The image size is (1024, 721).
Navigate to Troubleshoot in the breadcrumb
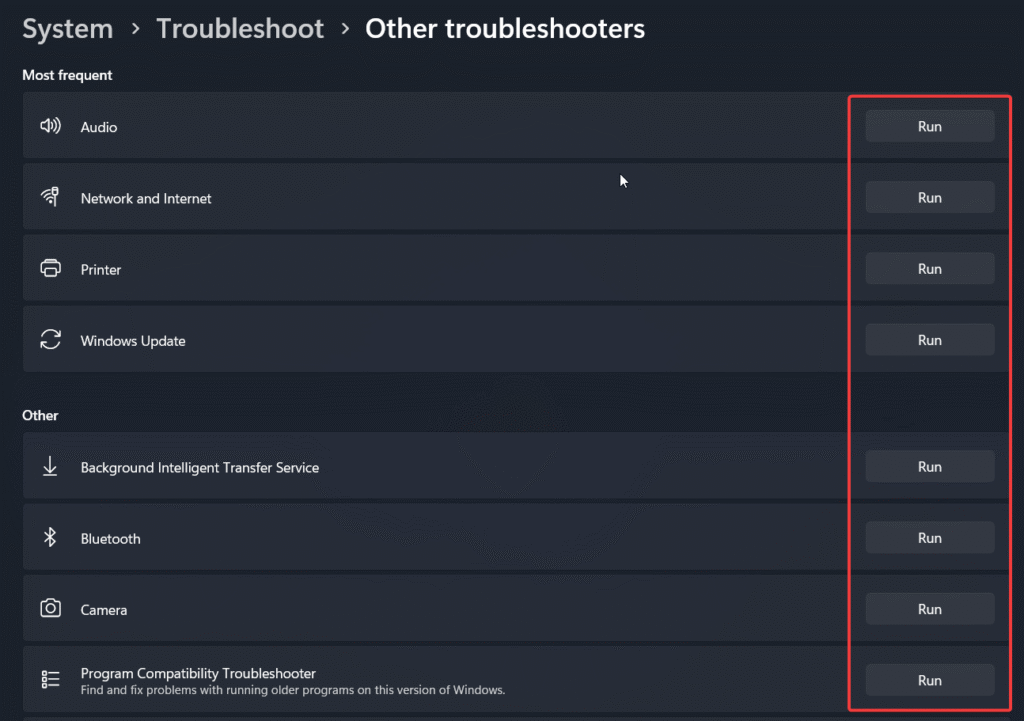pos(240,29)
